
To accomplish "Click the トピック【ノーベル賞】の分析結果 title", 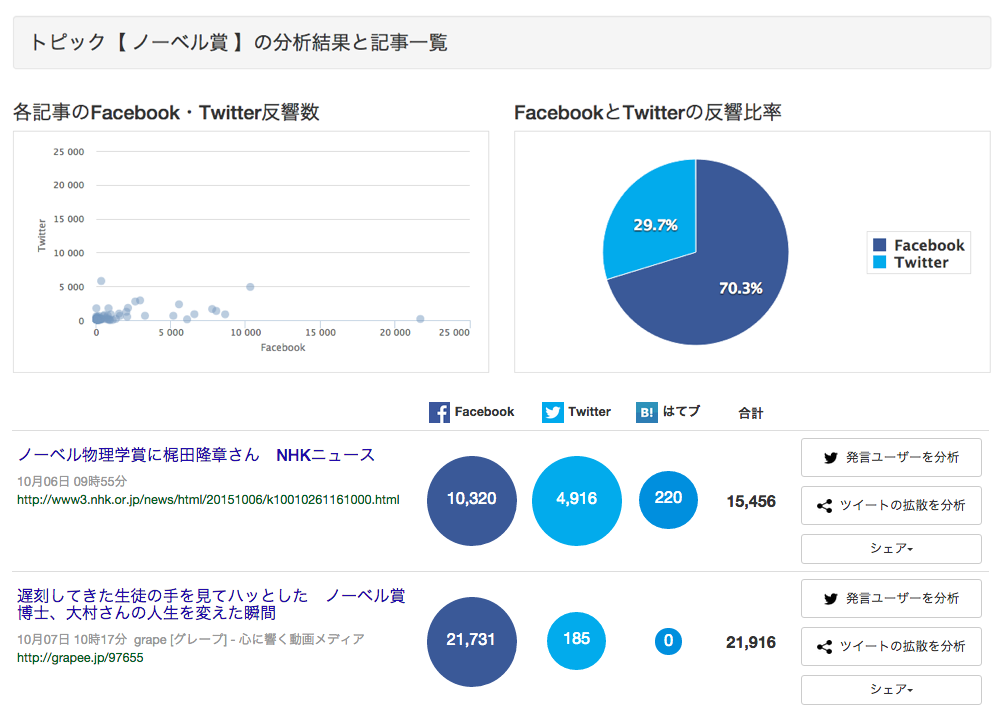I will pos(238,42).
